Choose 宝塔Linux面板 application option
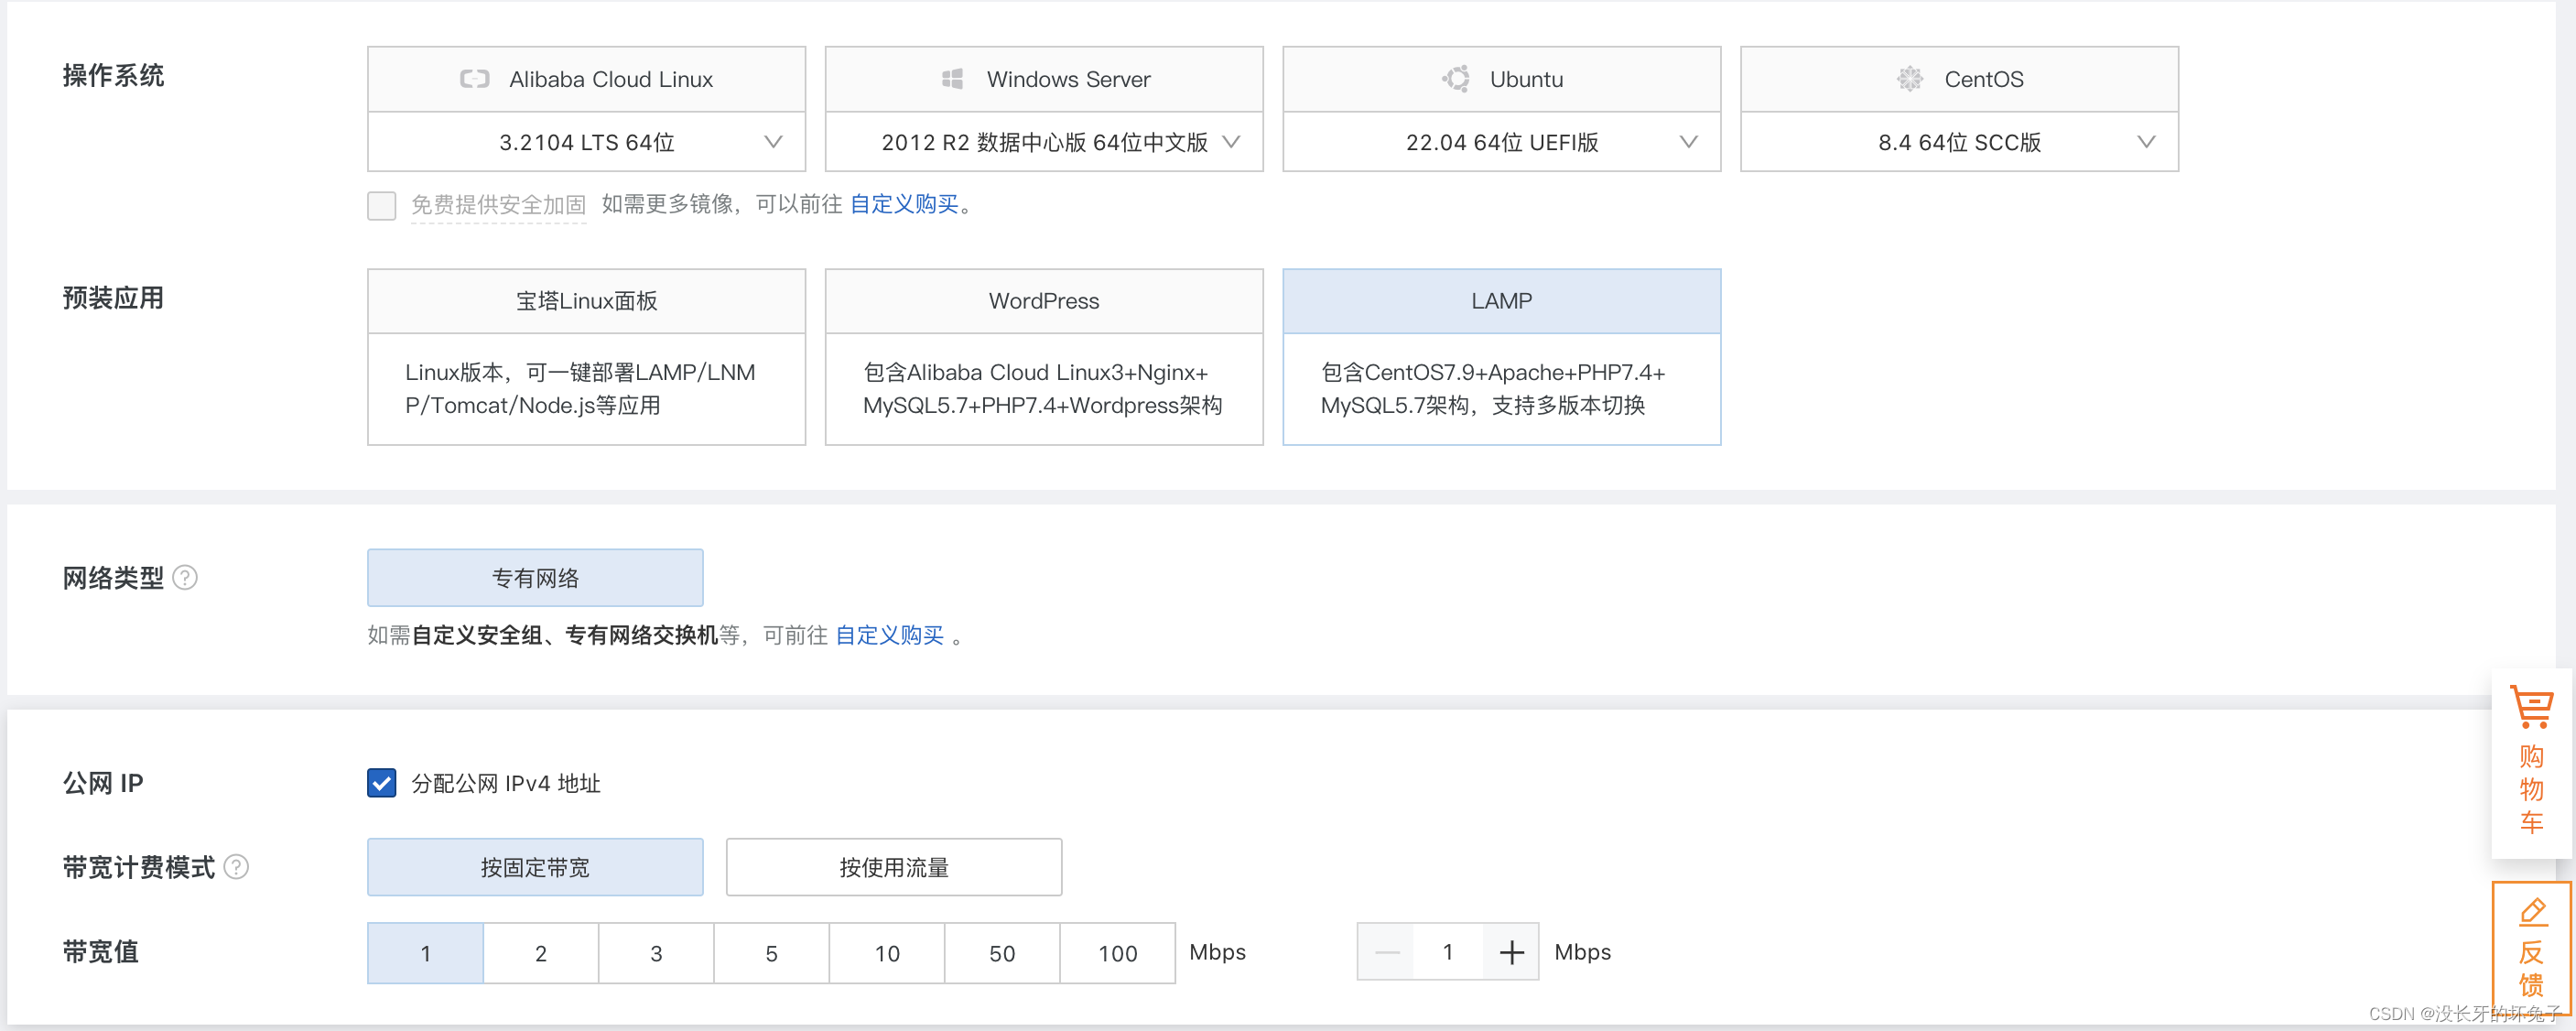The height and width of the screenshot is (1031, 2576). (586, 356)
